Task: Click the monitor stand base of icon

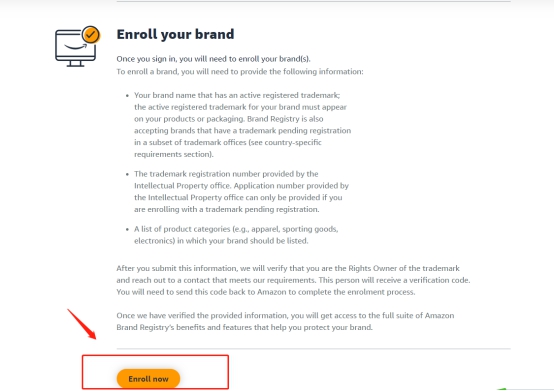Action: (76, 64)
